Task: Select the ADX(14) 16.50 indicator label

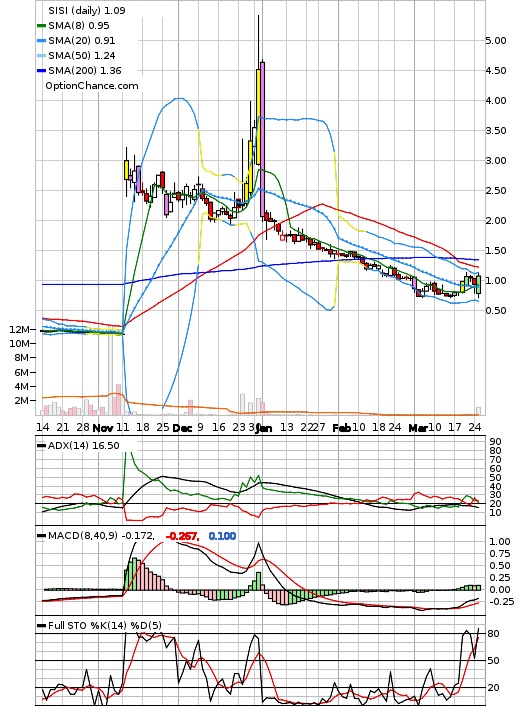Action: (84, 446)
